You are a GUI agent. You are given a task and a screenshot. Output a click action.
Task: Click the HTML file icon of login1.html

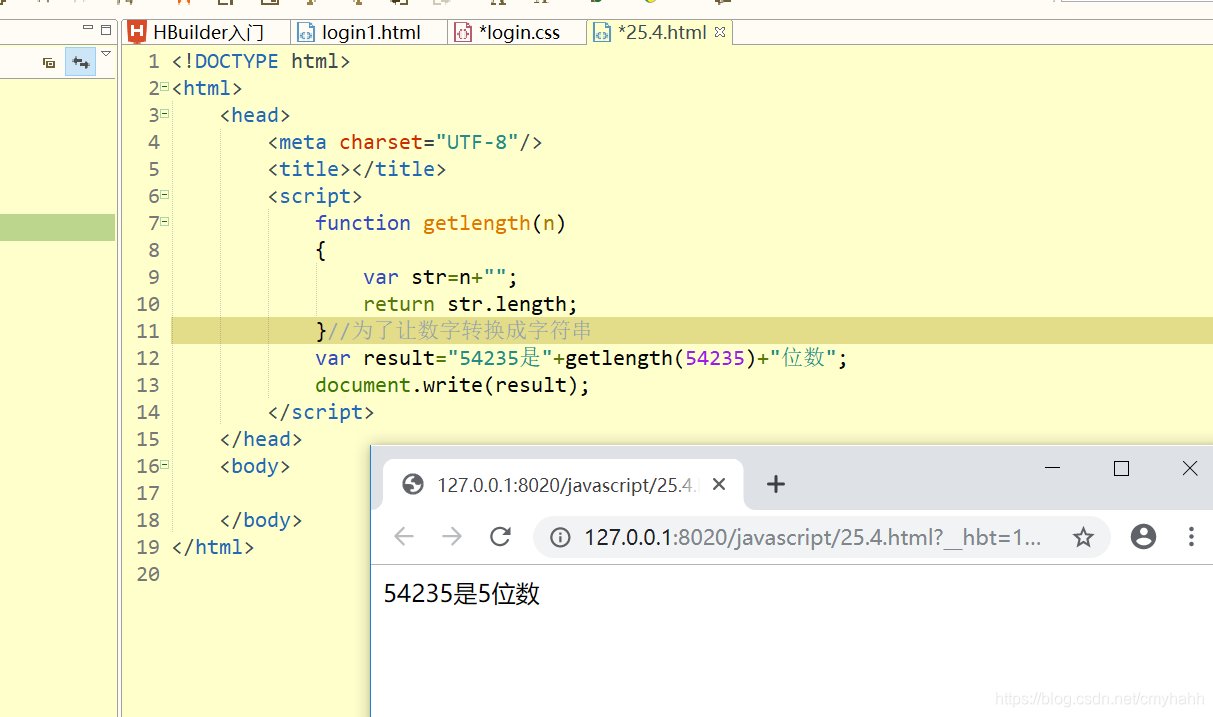click(306, 32)
